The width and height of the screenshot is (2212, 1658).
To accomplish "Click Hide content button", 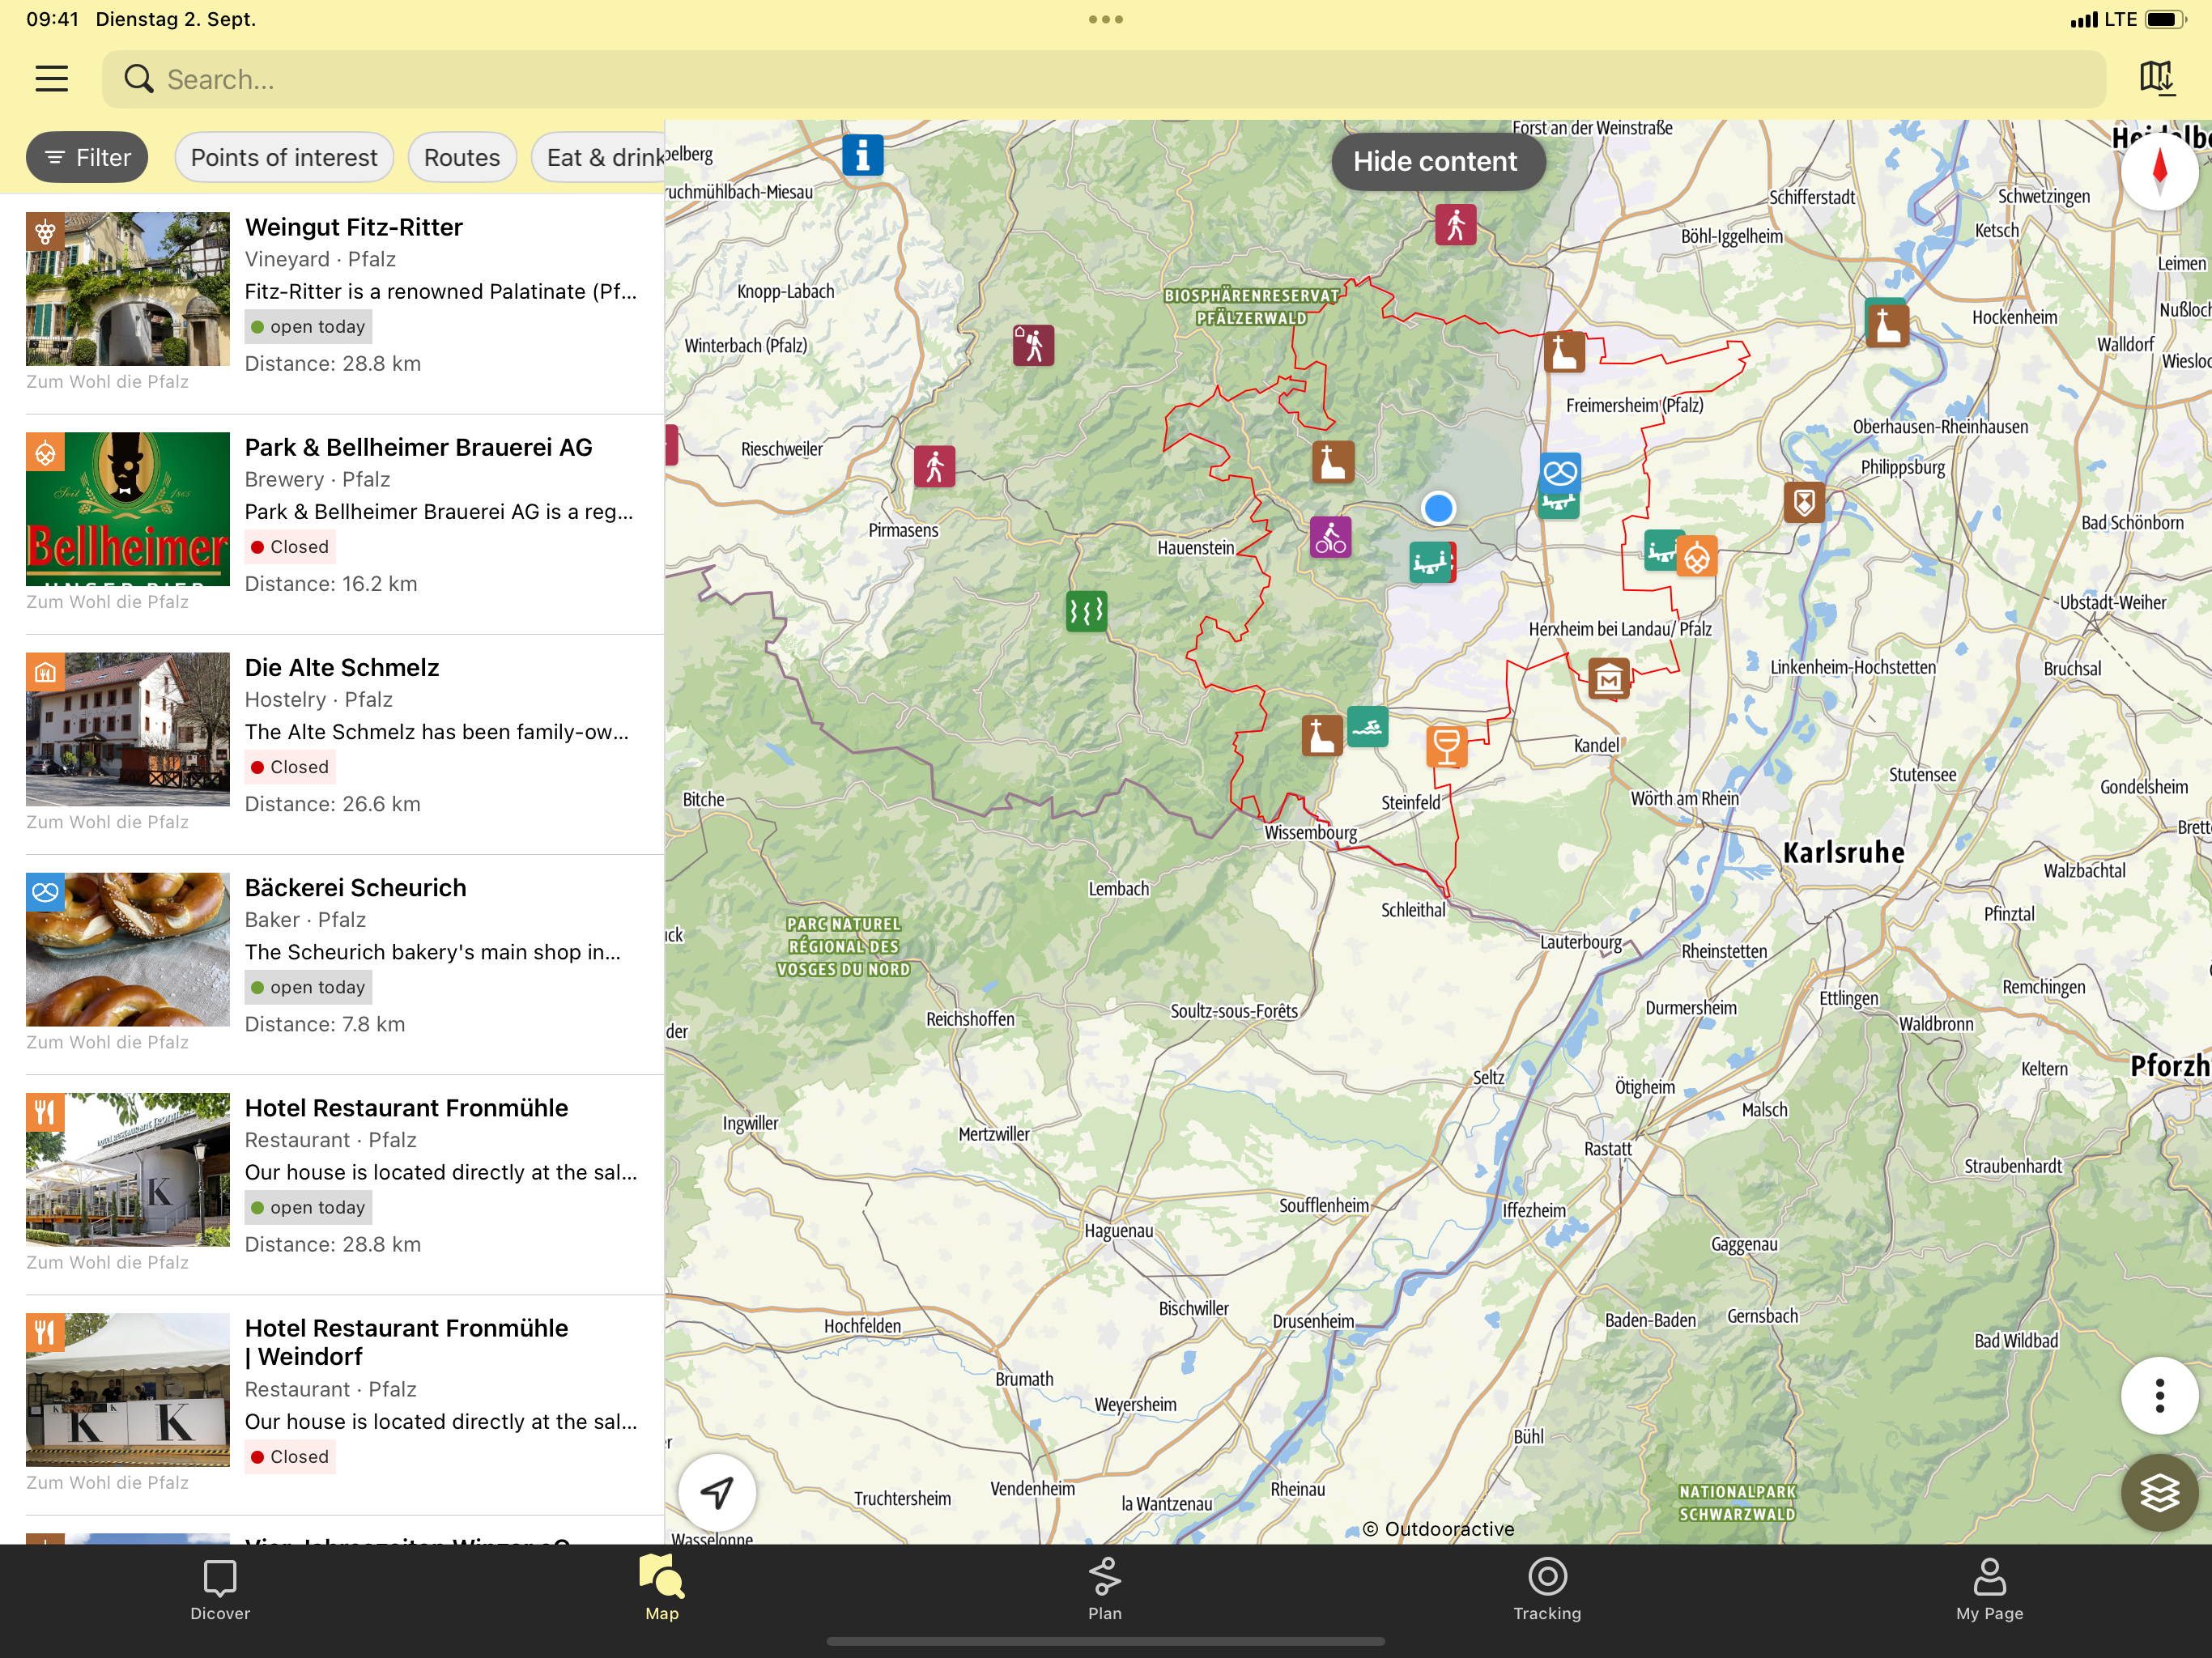I will (1436, 161).
